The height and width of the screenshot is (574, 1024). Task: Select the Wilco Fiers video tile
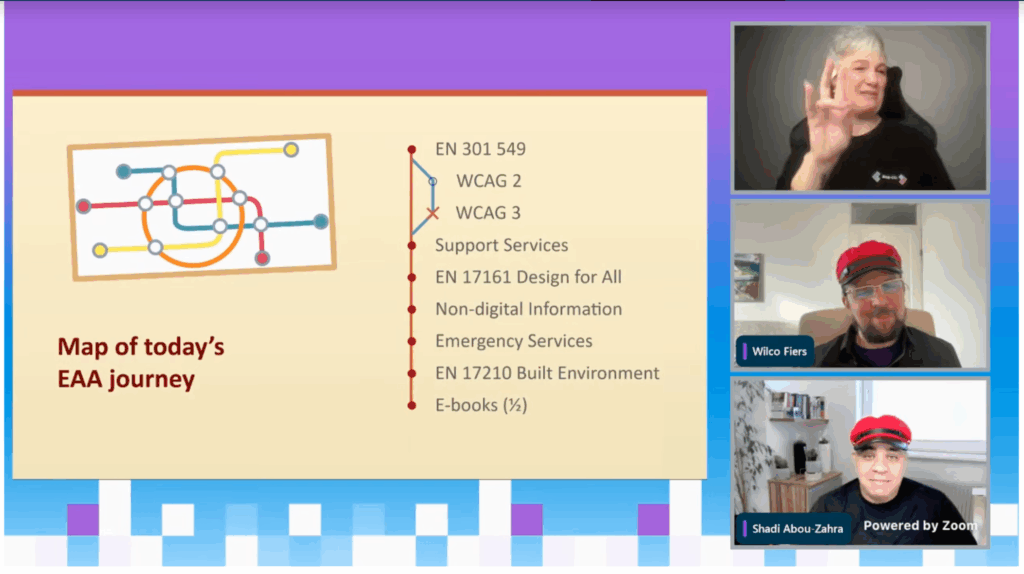[x=860, y=285]
